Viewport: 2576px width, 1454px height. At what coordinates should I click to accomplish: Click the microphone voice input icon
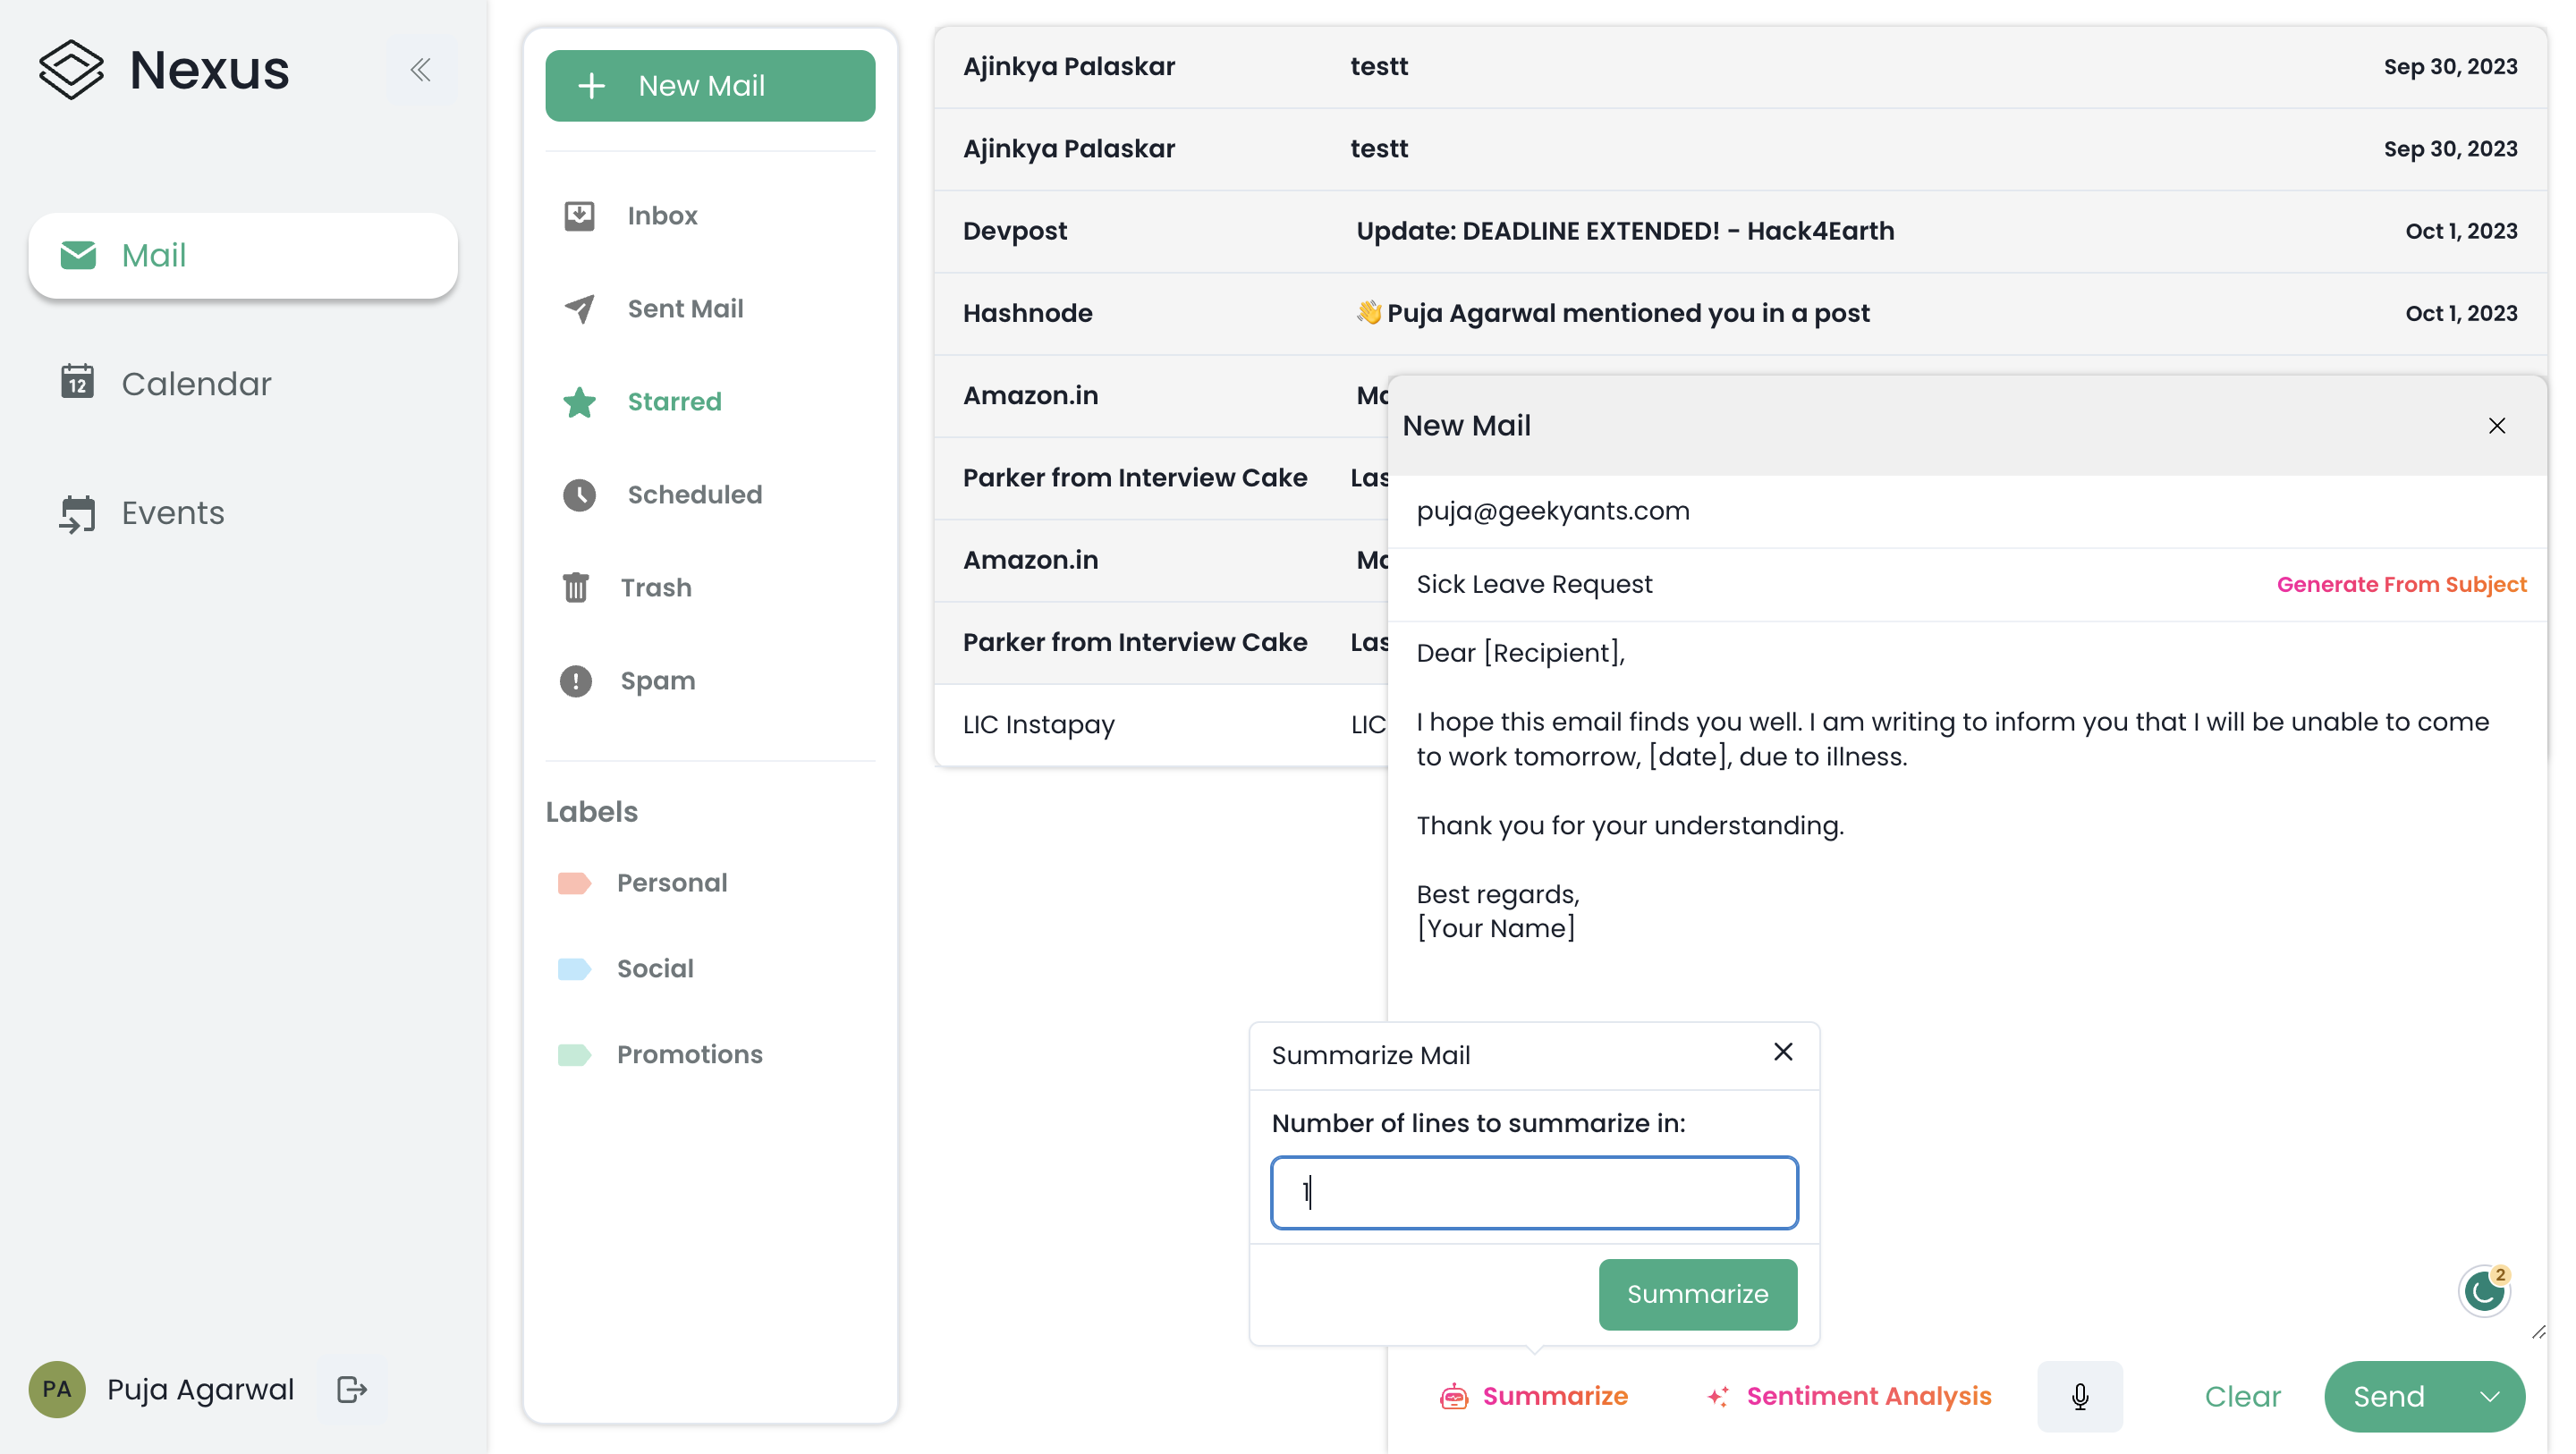tap(2079, 1396)
